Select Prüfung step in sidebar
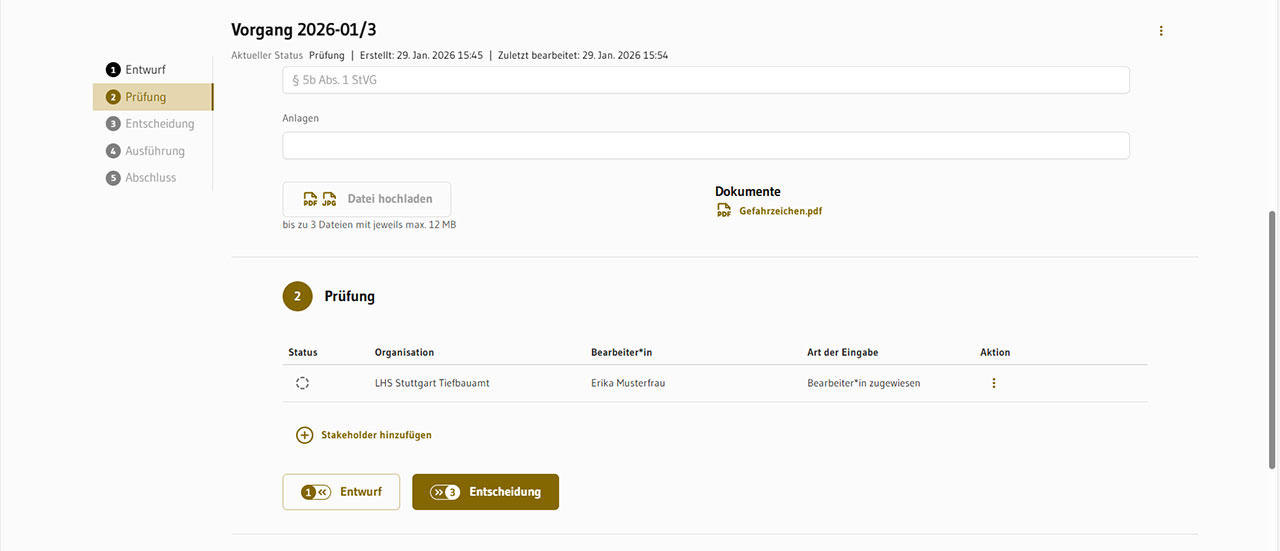This screenshot has width=1280, height=551. point(153,97)
